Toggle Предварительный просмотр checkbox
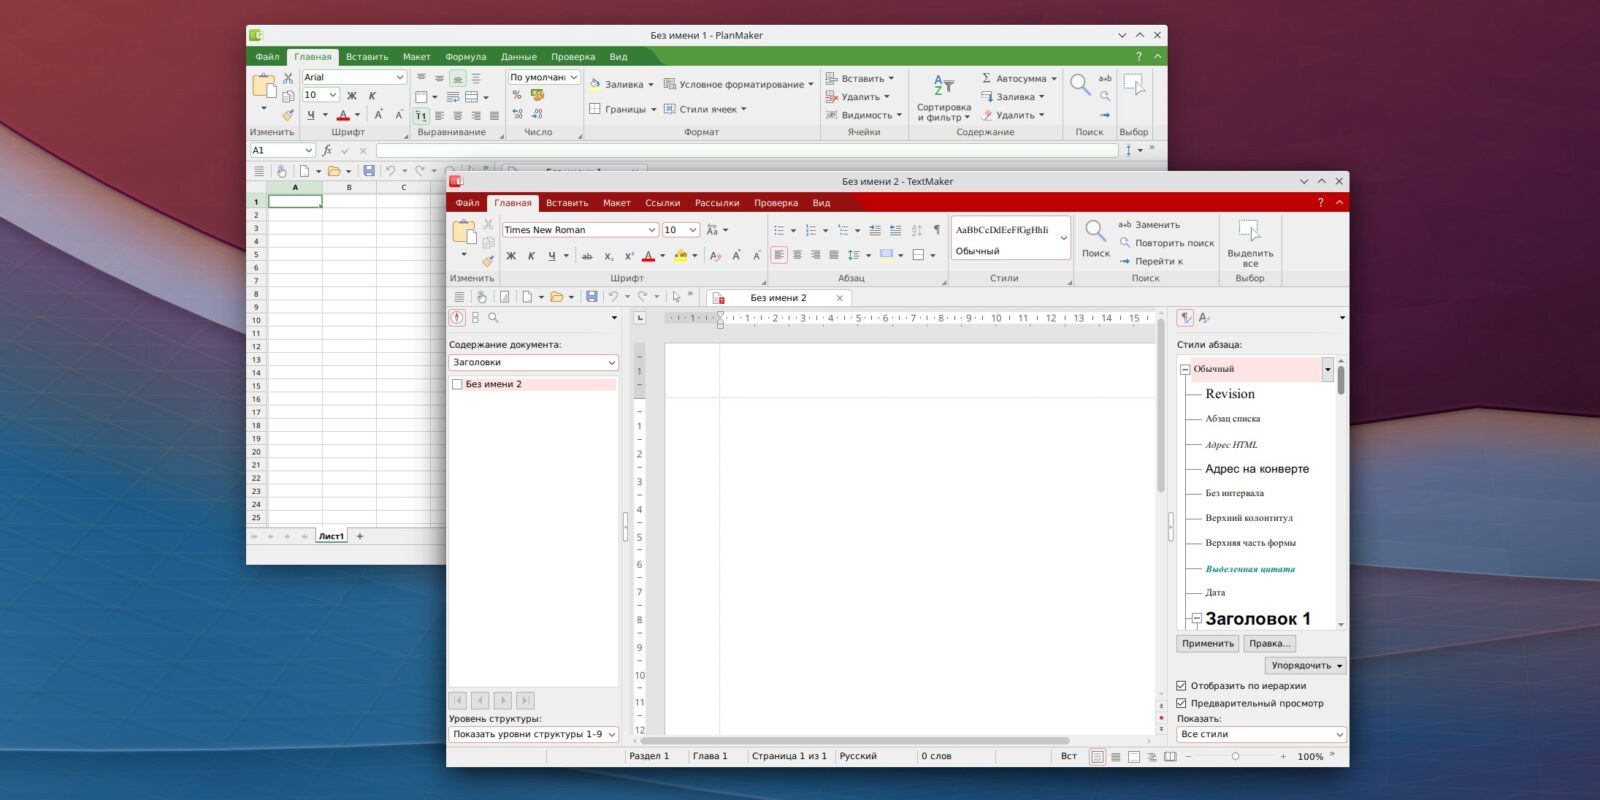The height and width of the screenshot is (800, 1600). pos(1181,703)
